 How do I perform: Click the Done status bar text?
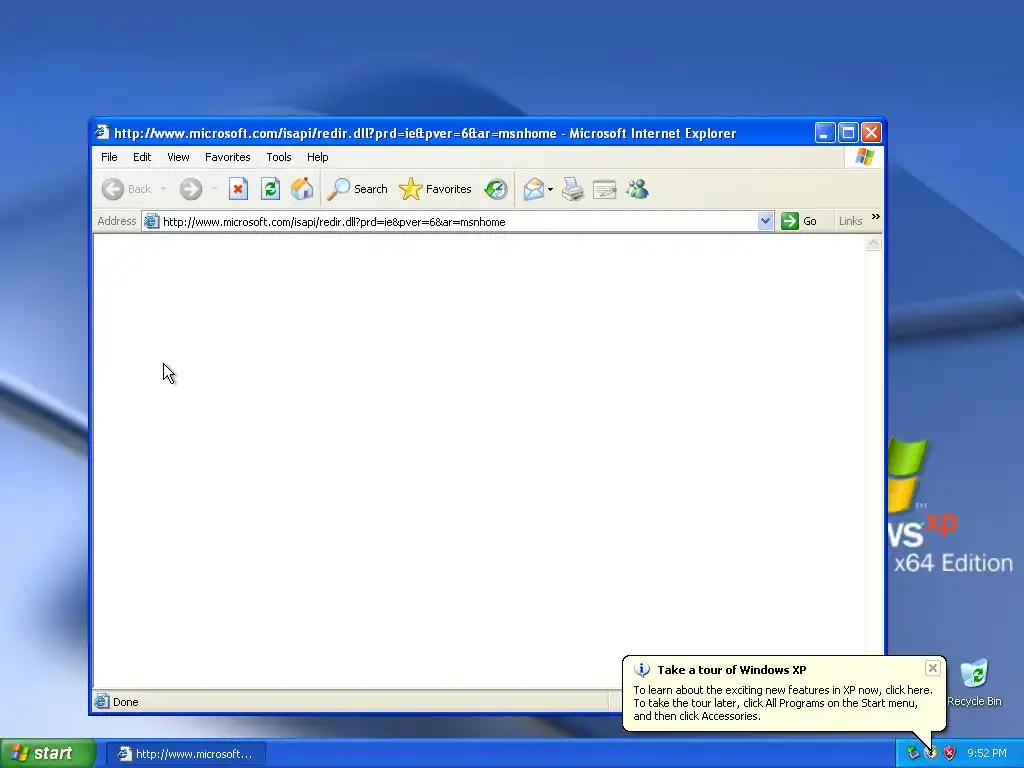pyautogui.click(x=125, y=702)
